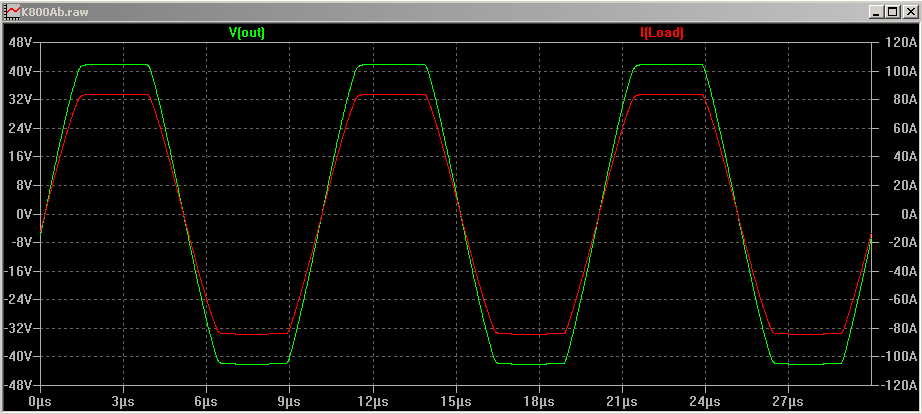The height and width of the screenshot is (414, 922).
Task: Click the 0A right axis label
Action: [910, 214]
